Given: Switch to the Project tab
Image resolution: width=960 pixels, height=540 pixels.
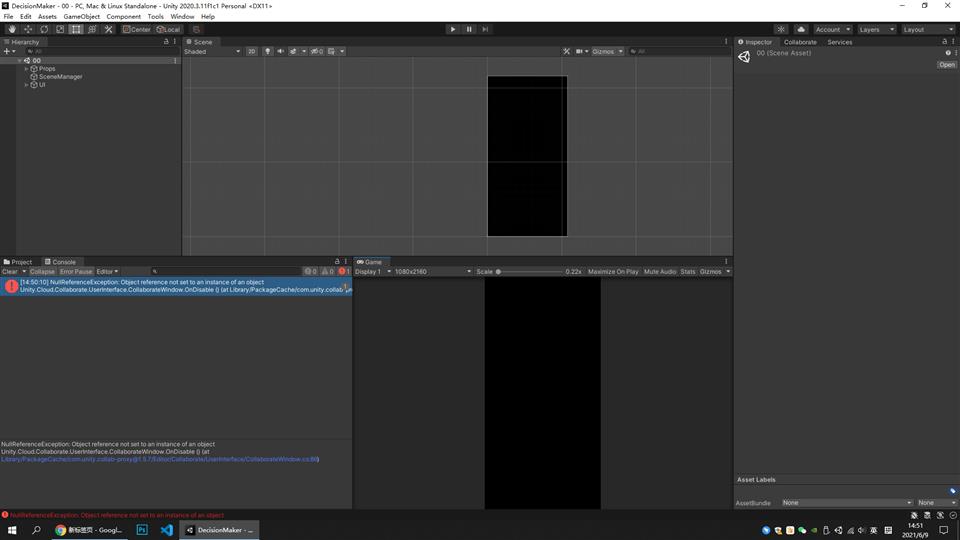Looking at the screenshot, I should coord(18,261).
